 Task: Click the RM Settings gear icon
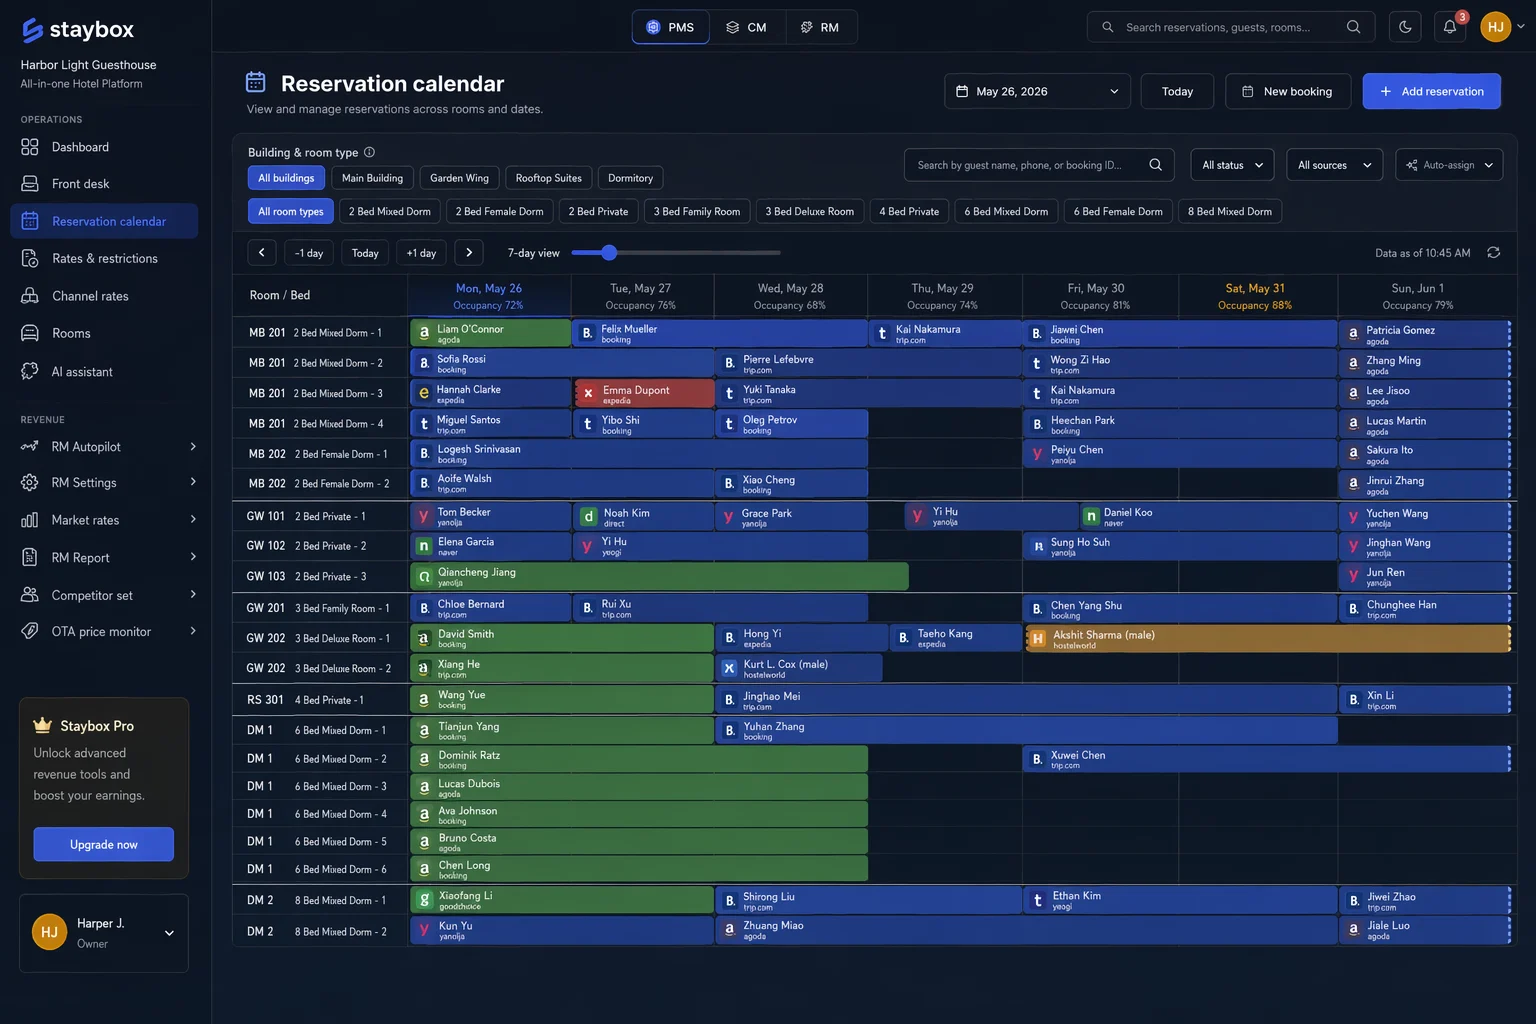pyautogui.click(x=30, y=482)
